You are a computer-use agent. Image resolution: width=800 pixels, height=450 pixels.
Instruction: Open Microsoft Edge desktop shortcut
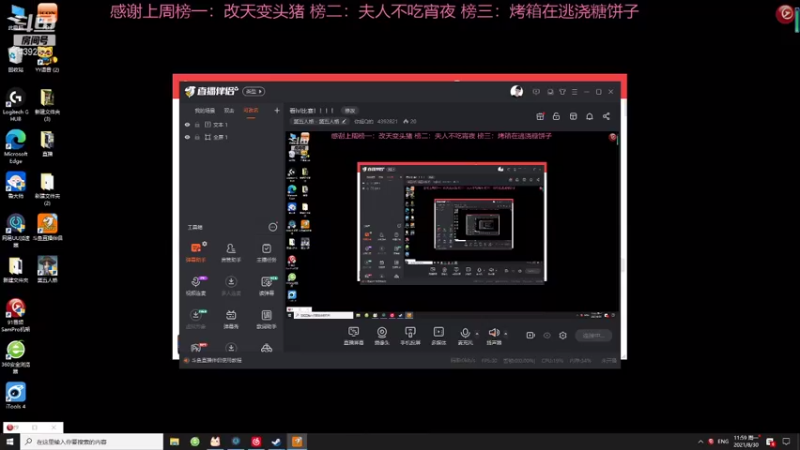pyautogui.click(x=16, y=146)
